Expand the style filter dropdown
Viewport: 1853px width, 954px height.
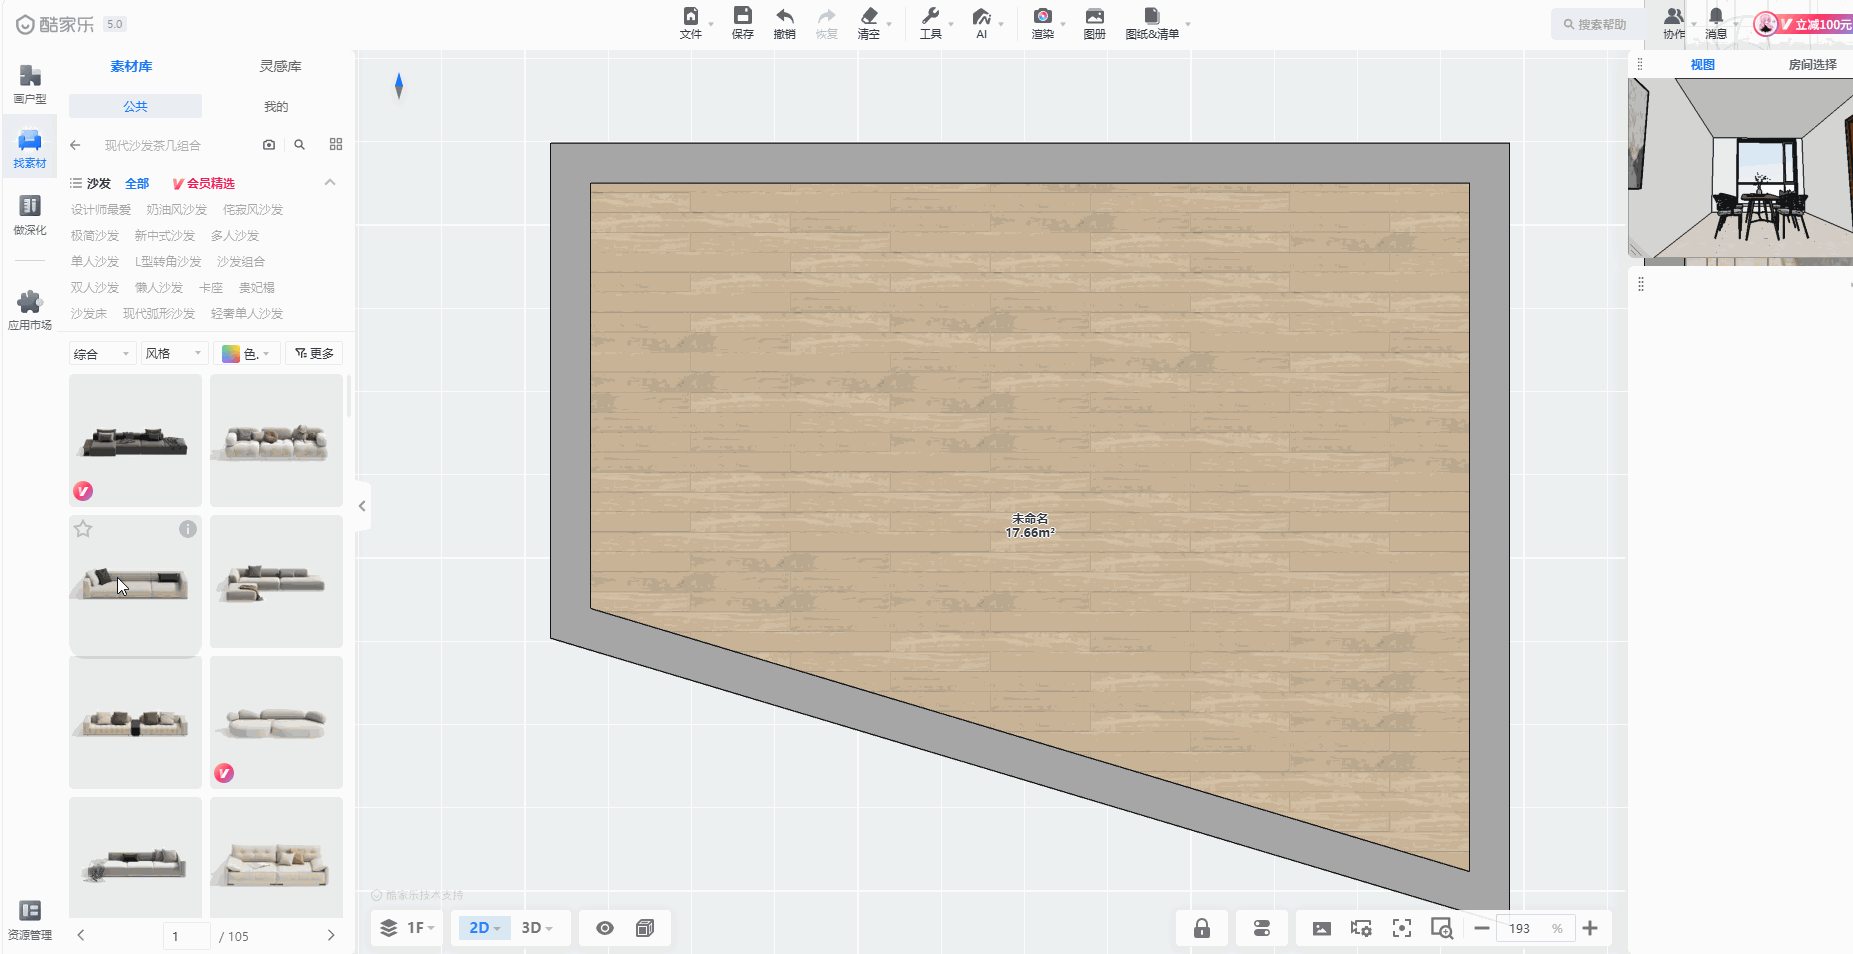point(173,354)
